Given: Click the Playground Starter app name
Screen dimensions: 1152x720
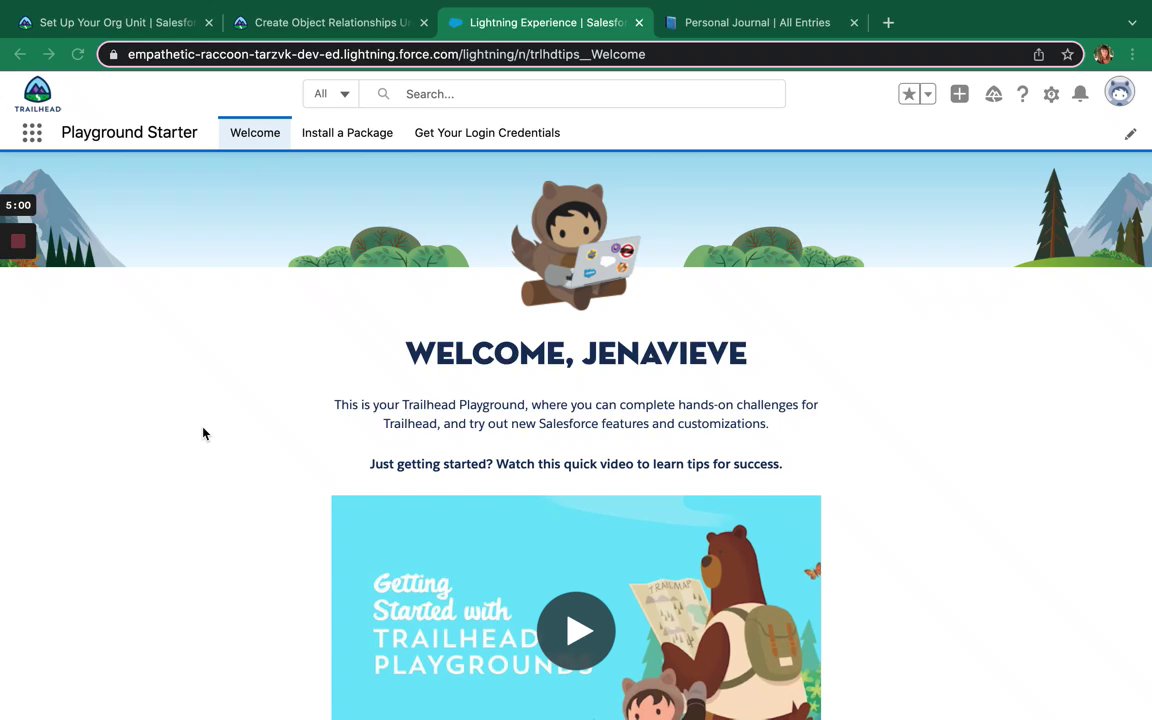Looking at the screenshot, I should [x=129, y=132].
